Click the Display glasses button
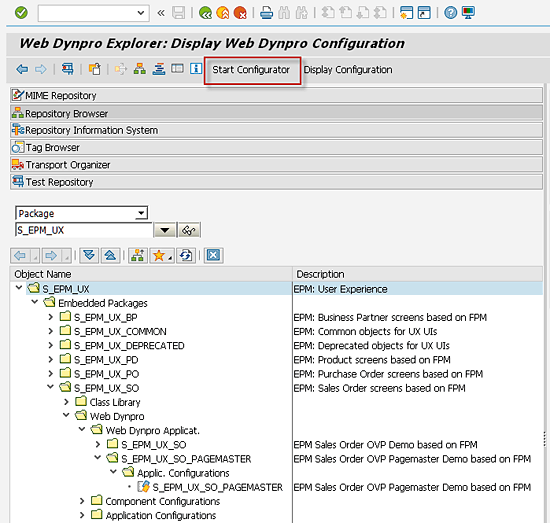Image resolution: width=550 pixels, height=523 pixels. [189, 230]
